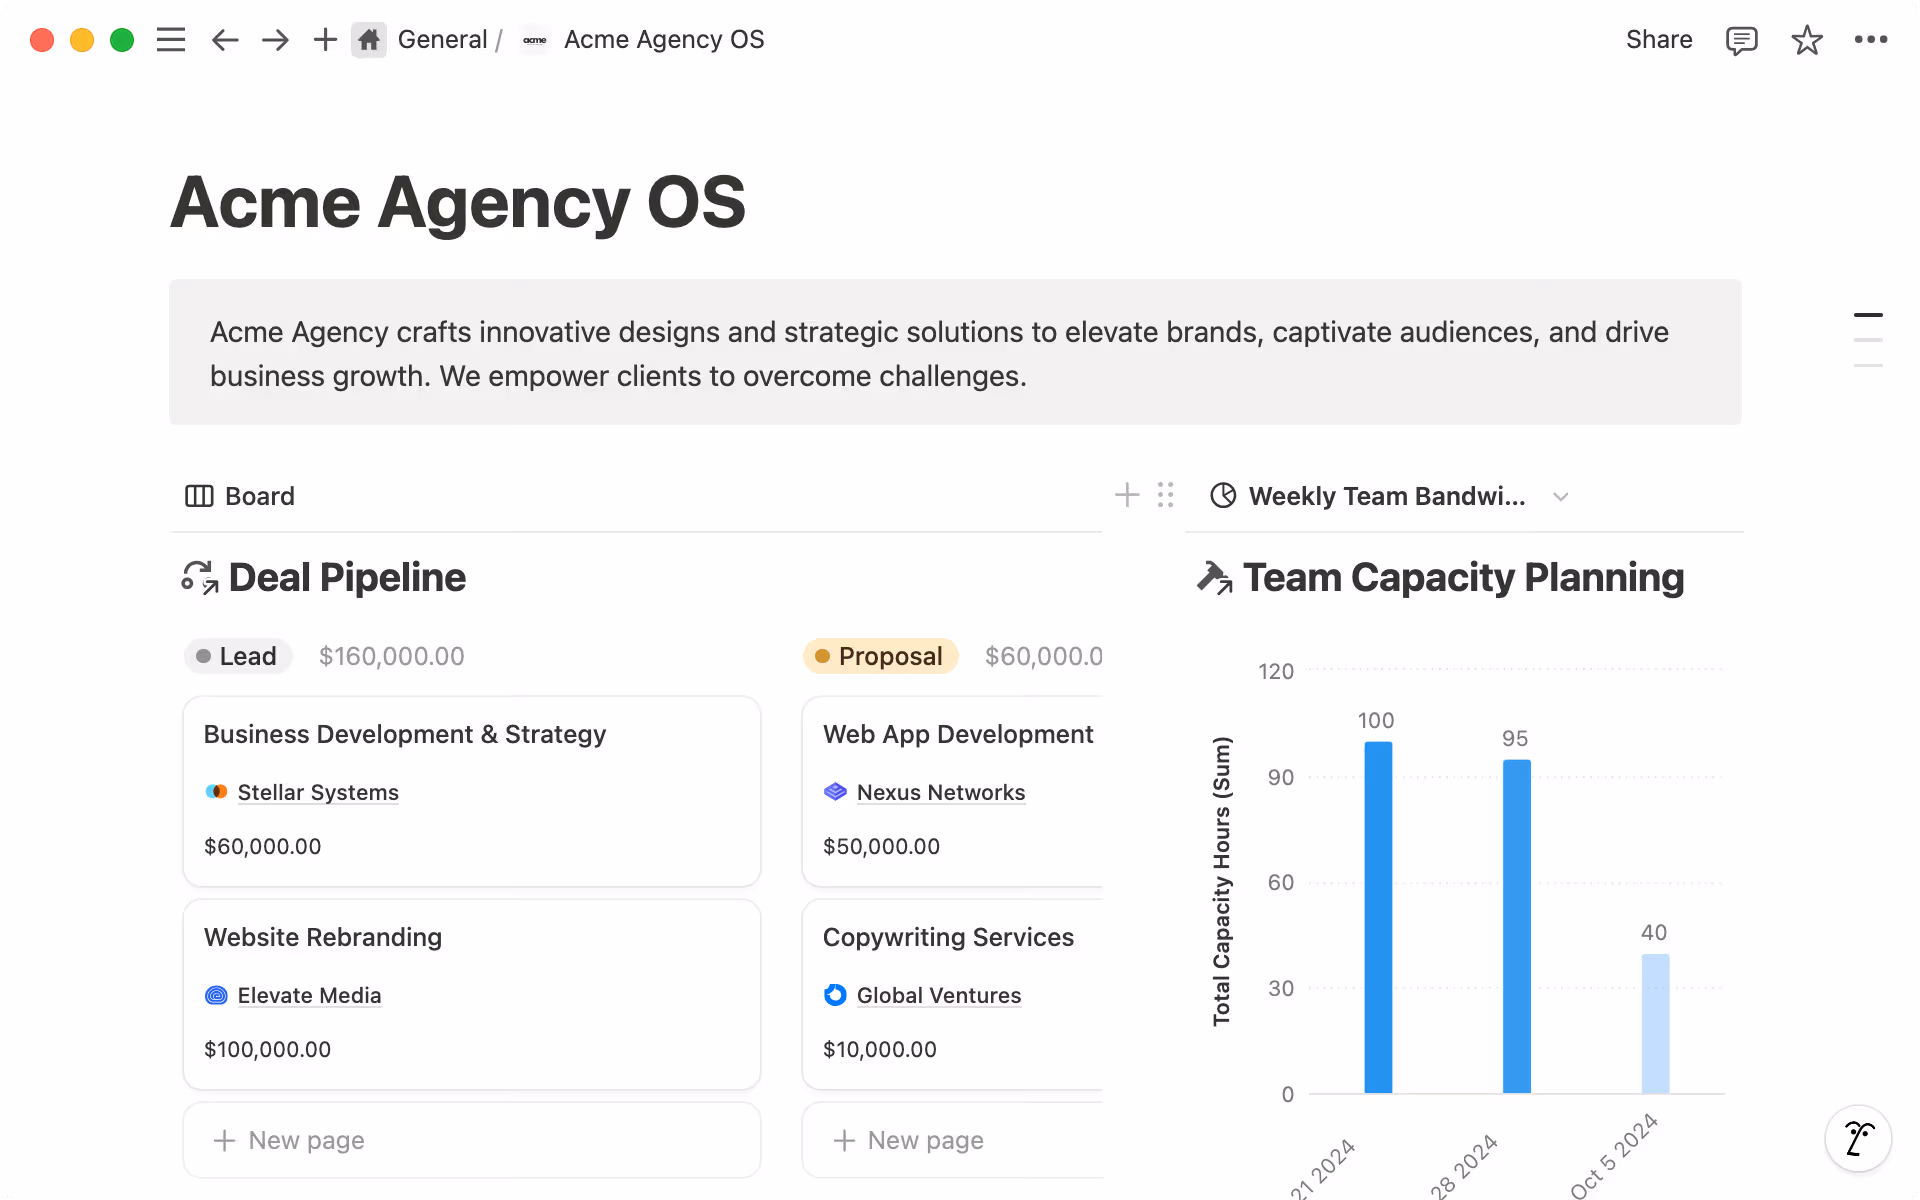Open the page outline on the right edge

point(1868,340)
